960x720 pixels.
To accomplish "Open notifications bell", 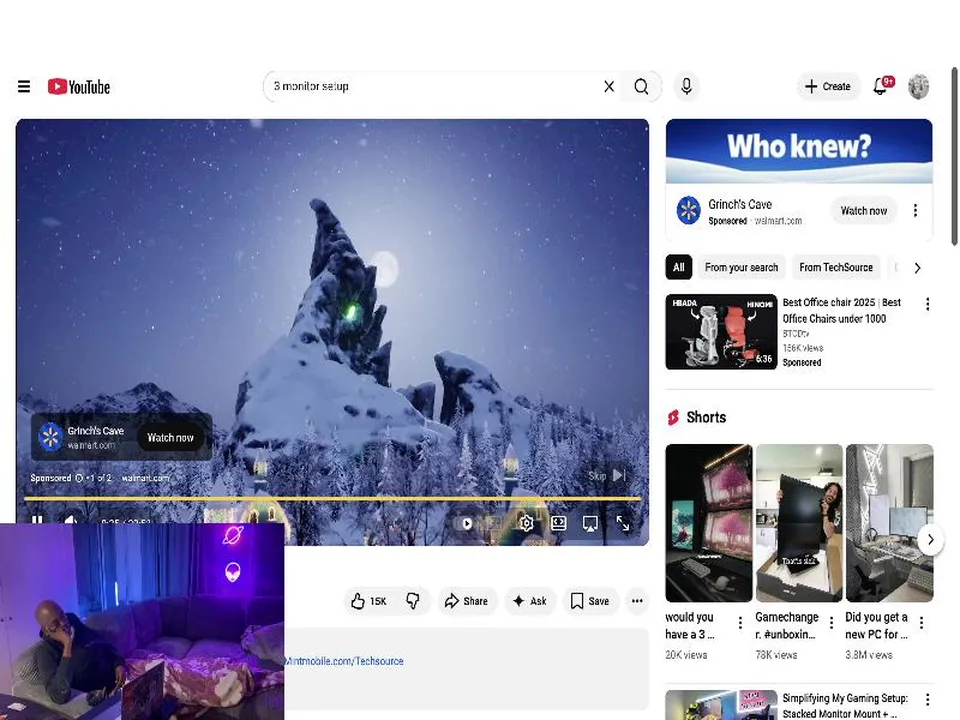I will (882, 86).
